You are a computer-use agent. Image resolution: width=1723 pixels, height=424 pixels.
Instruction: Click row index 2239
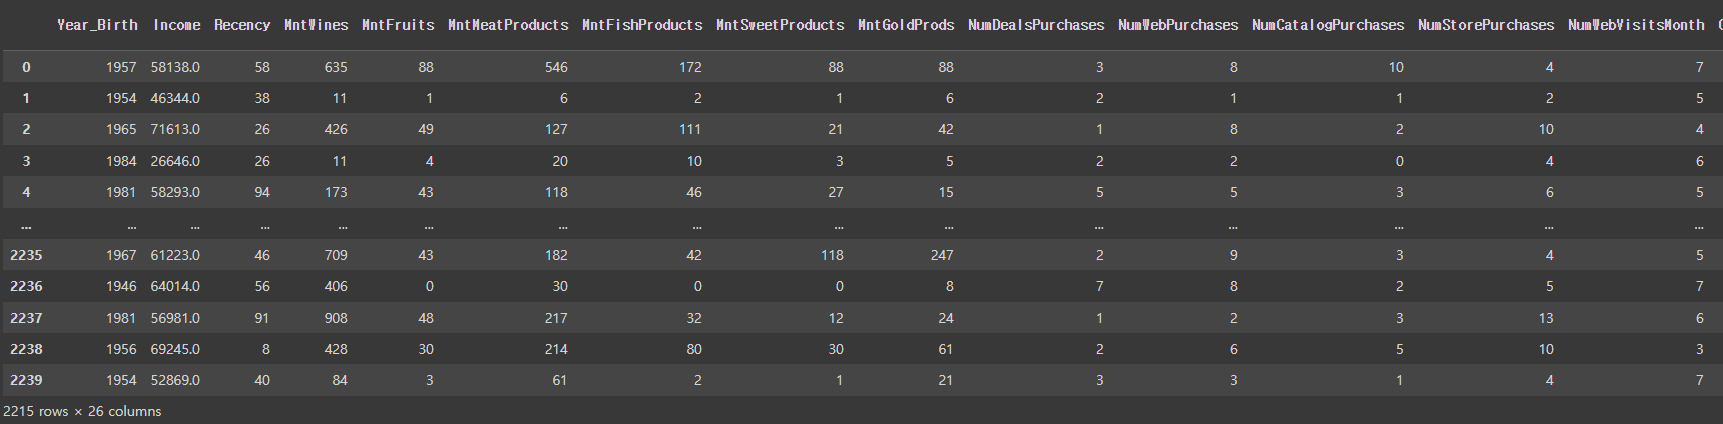click(26, 380)
